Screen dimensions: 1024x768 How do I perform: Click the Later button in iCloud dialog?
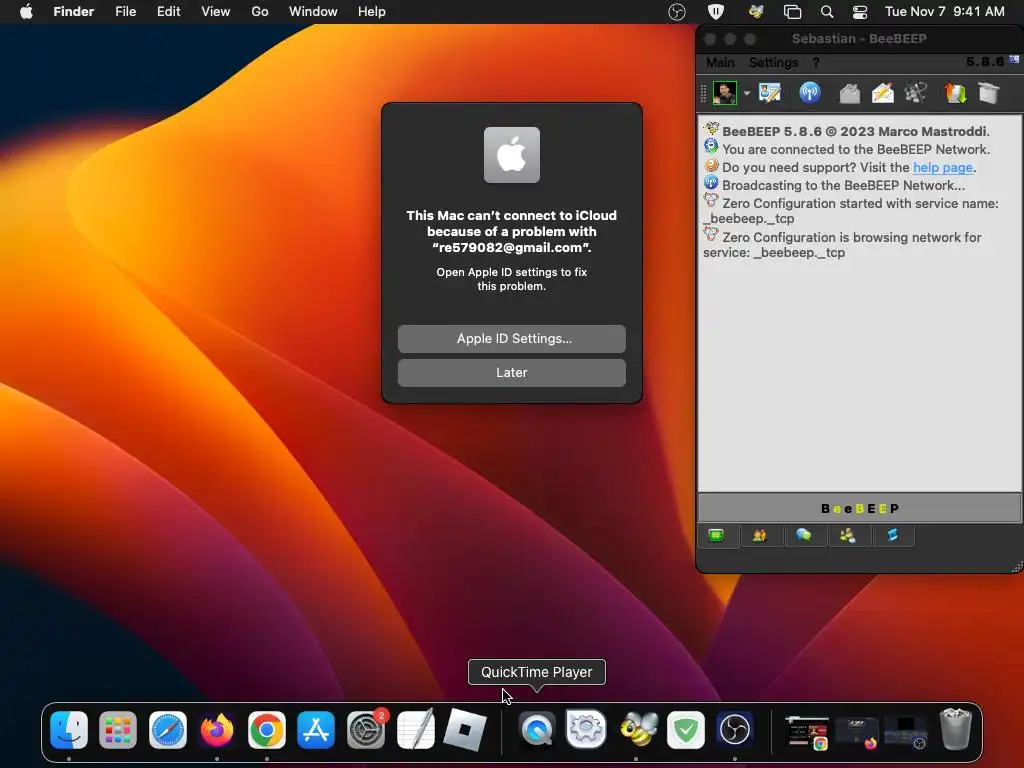pos(512,372)
